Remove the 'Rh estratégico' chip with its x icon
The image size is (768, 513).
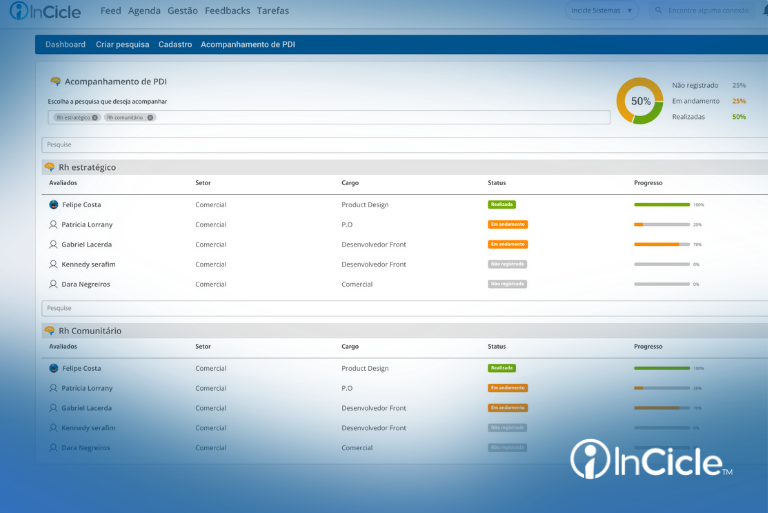[95, 117]
